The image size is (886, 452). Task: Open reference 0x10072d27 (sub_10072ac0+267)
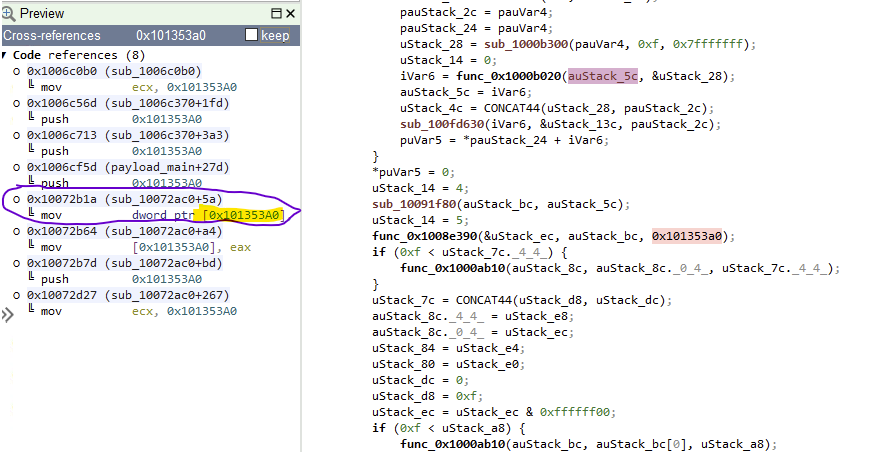[128, 295]
